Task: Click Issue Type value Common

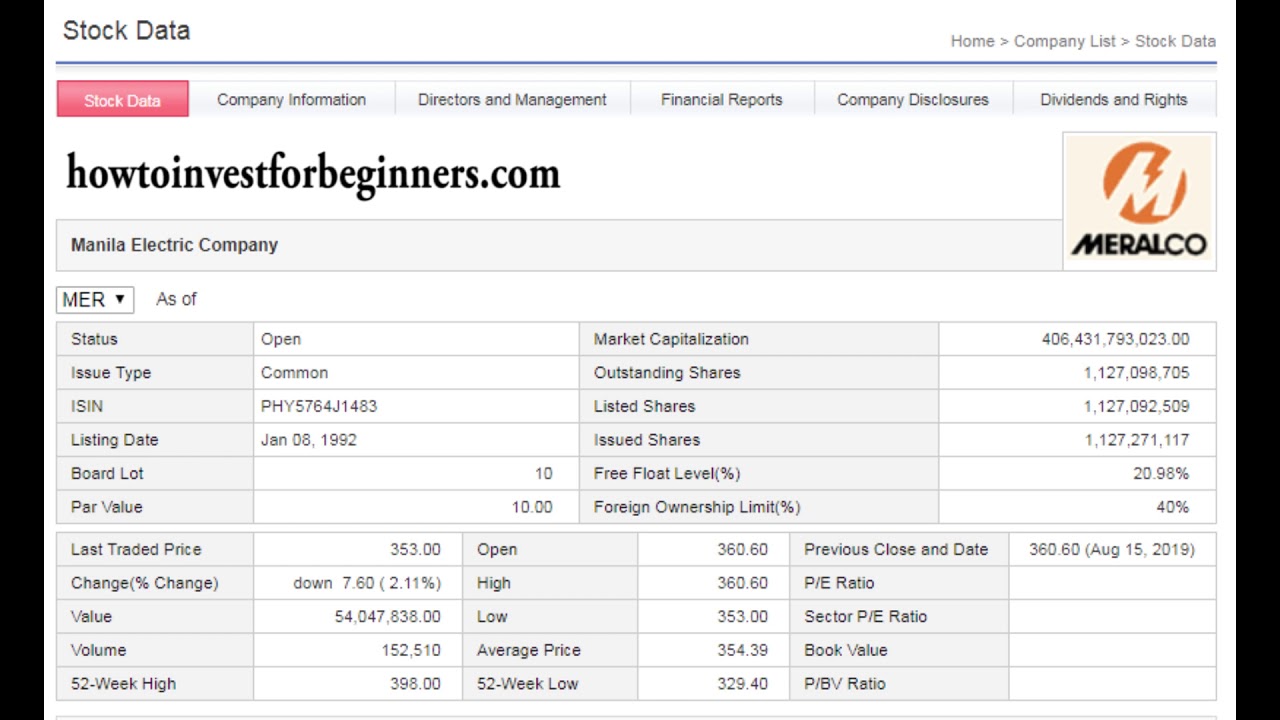Action: [294, 373]
